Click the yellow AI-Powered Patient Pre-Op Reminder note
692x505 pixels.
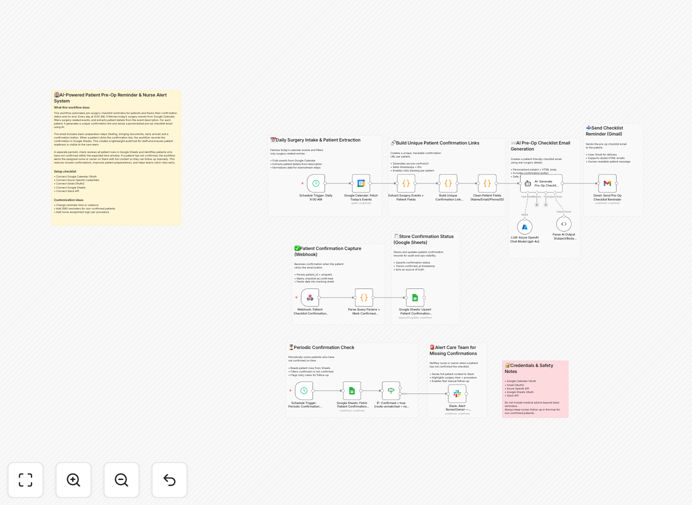point(116,158)
